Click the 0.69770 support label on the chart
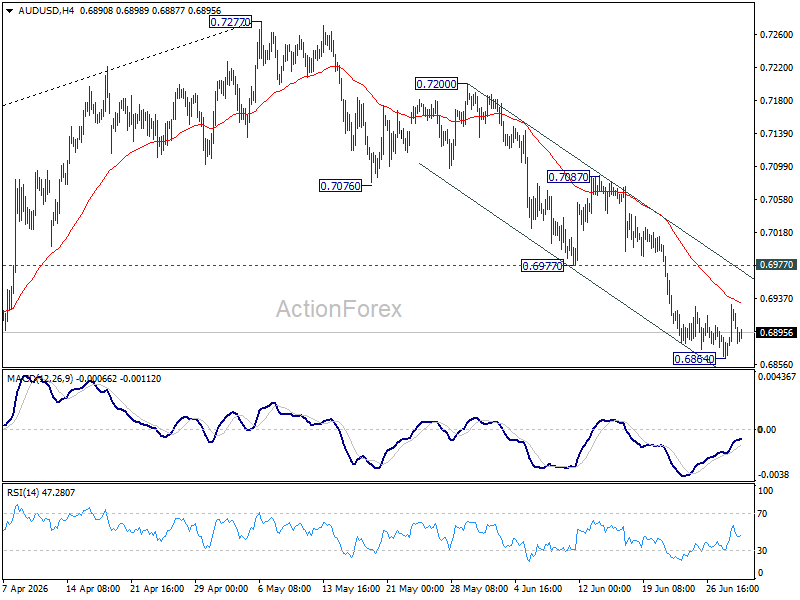This screenshot has width=800, height=600. (x=542, y=266)
